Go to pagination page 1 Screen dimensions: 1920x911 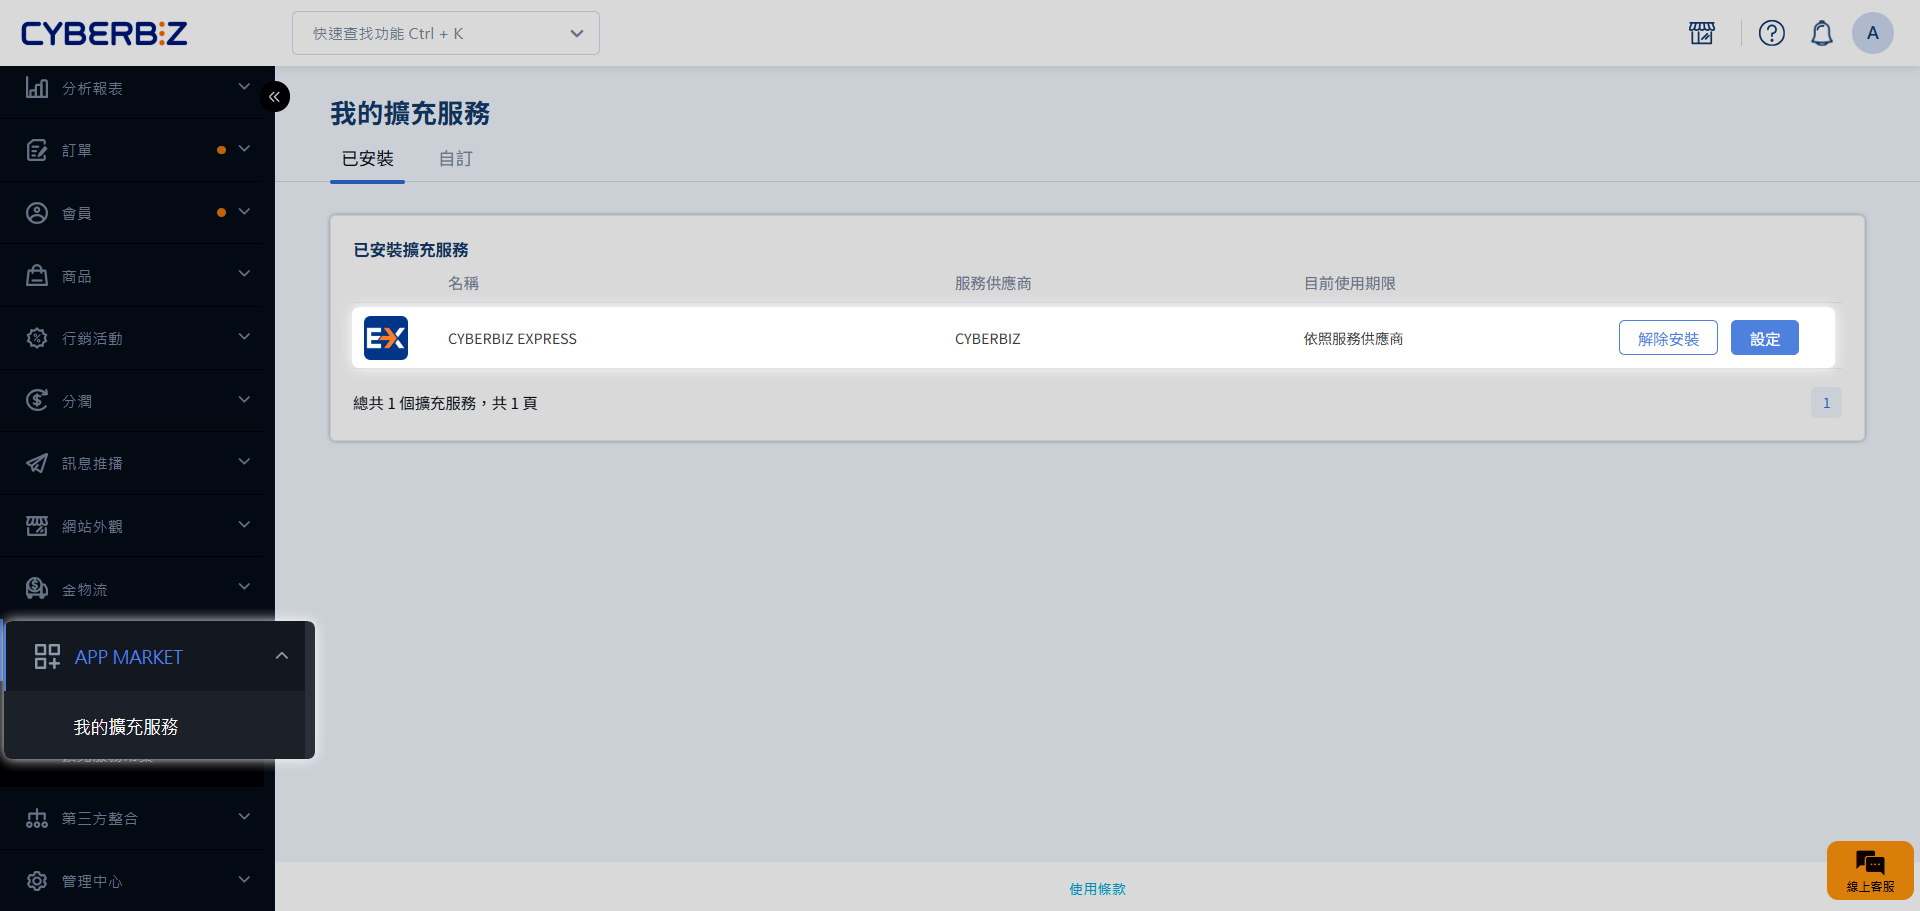pyautogui.click(x=1825, y=403)
